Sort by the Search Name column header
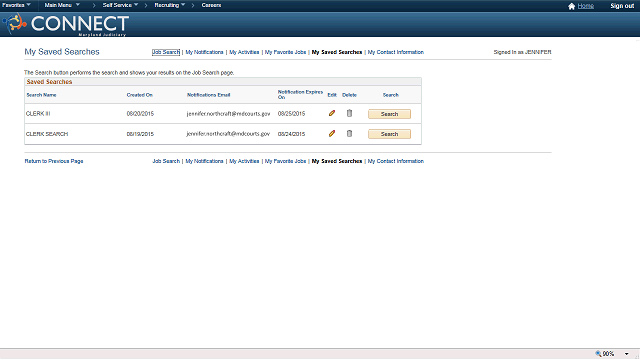640x360 pixels. click(41, 95)
